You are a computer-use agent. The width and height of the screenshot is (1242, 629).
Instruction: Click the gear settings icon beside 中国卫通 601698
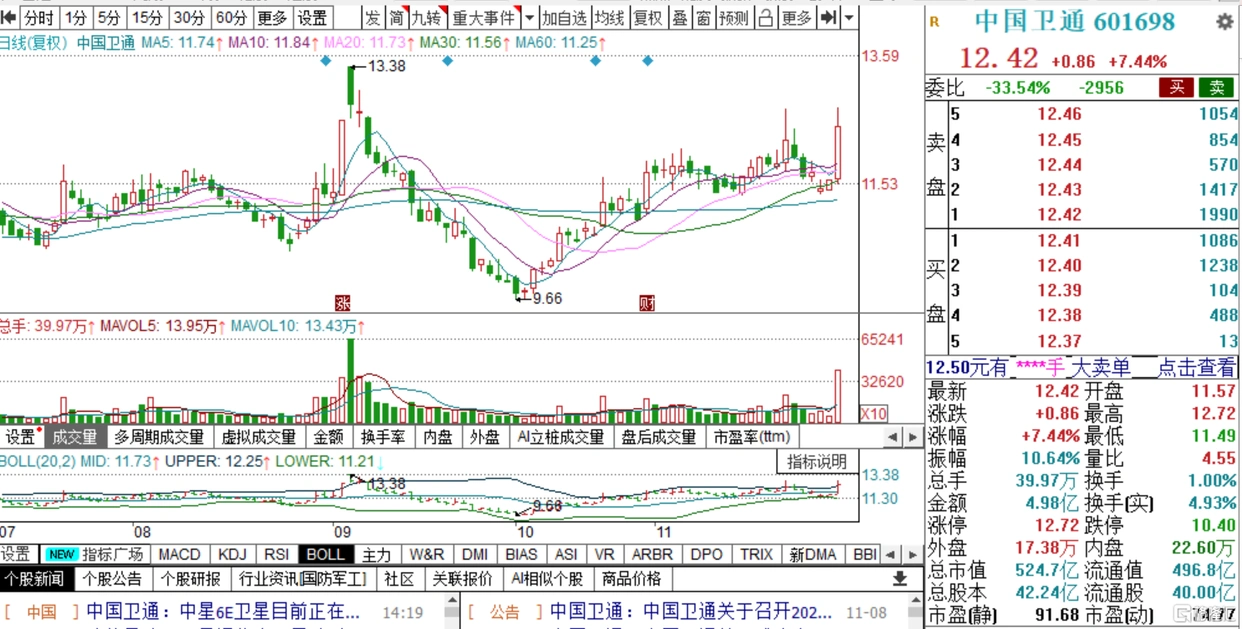pyautogui.click(x=1224, y=22)
